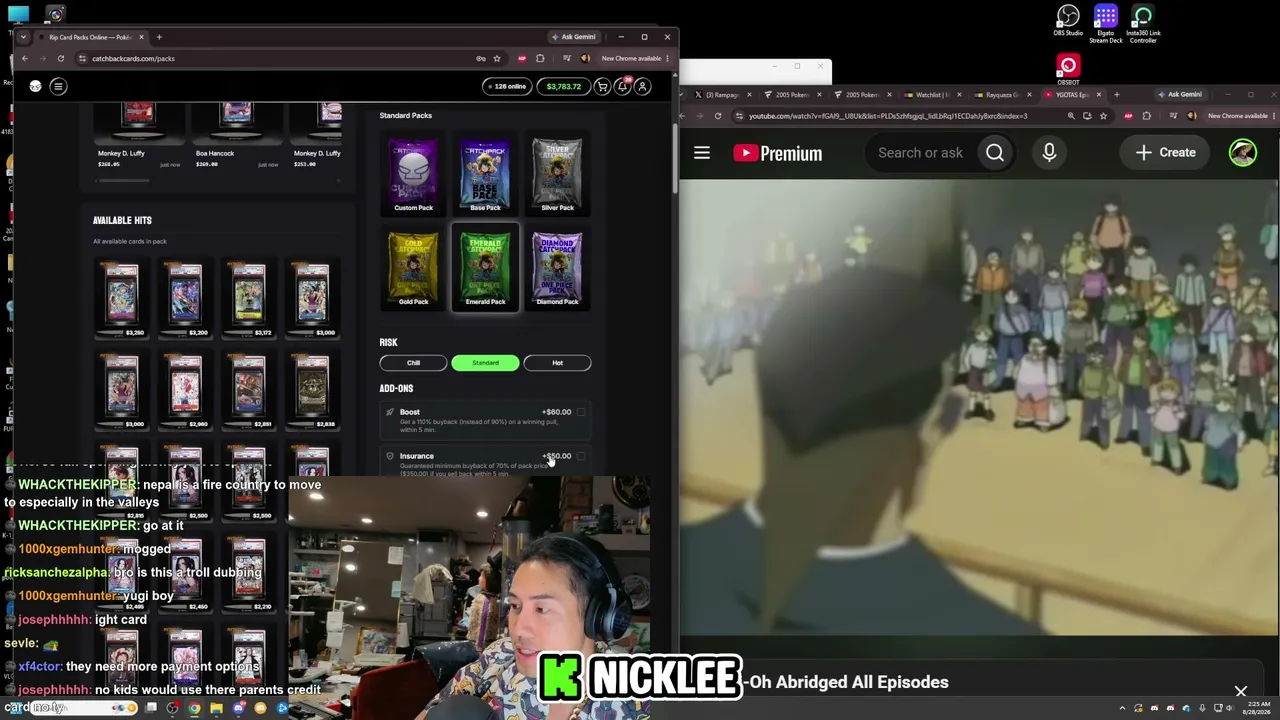Viewport: 1280px width, 720px height.
Task: Switch to the Watchlist tab
Action: [x=933, y=95]
